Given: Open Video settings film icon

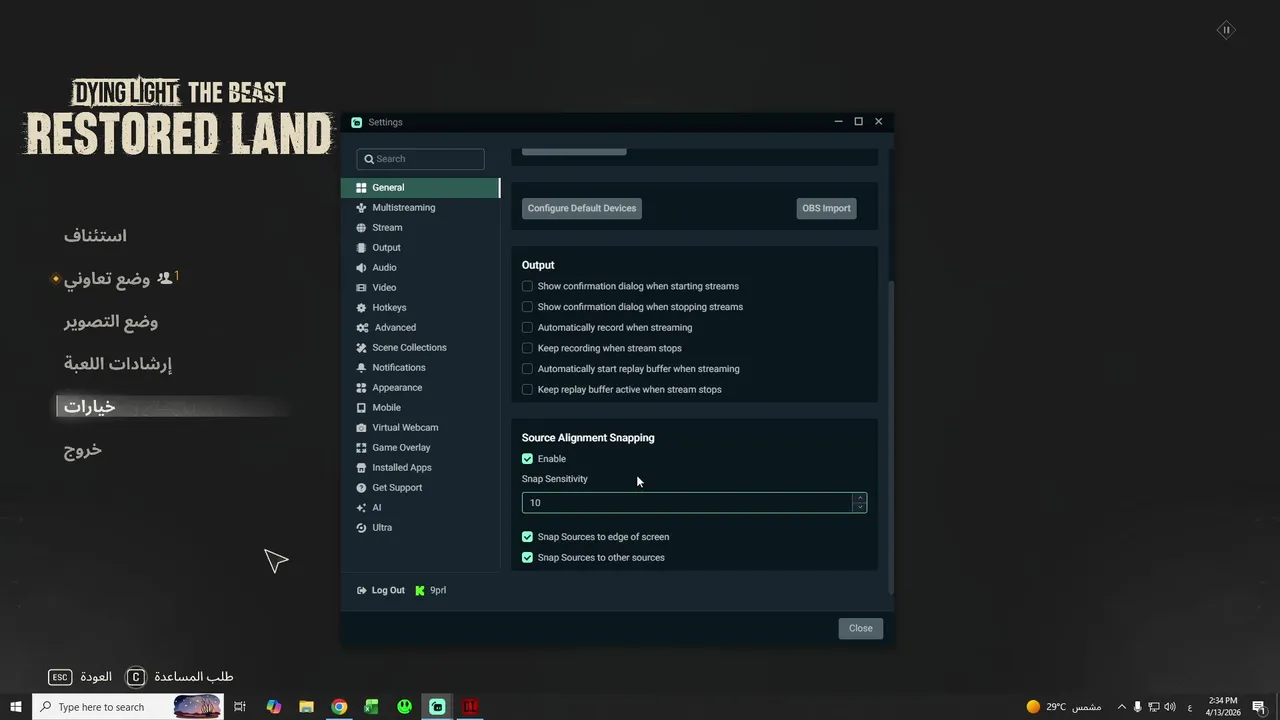Looking at the screenshot, I should [362, 288].
